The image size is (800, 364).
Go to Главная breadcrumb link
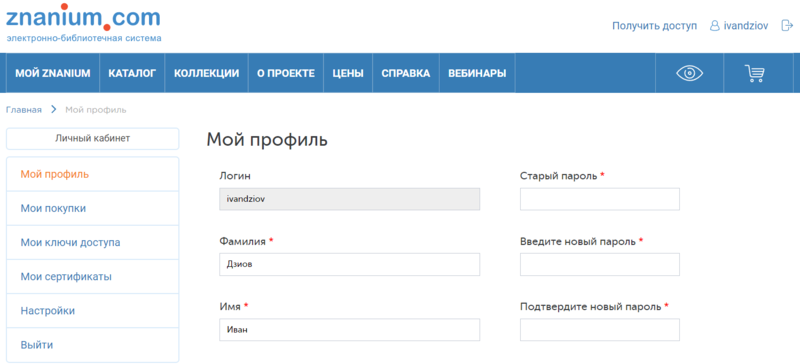(x=23, y=110)
